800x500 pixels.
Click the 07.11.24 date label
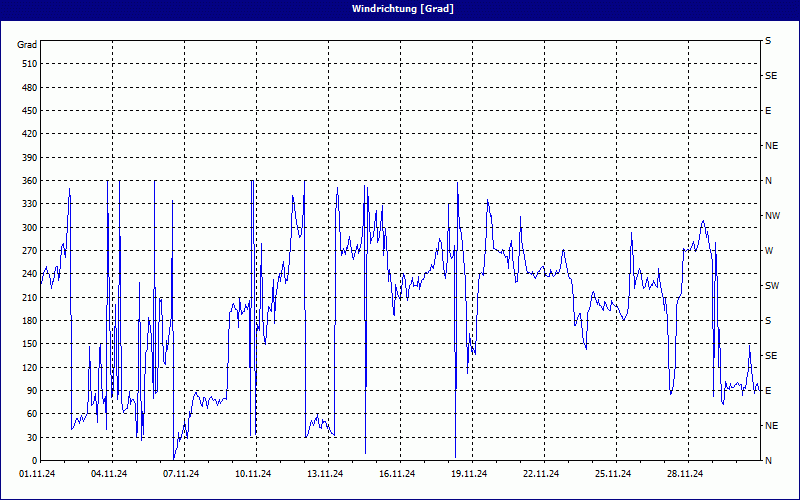[x=181, y=474]
